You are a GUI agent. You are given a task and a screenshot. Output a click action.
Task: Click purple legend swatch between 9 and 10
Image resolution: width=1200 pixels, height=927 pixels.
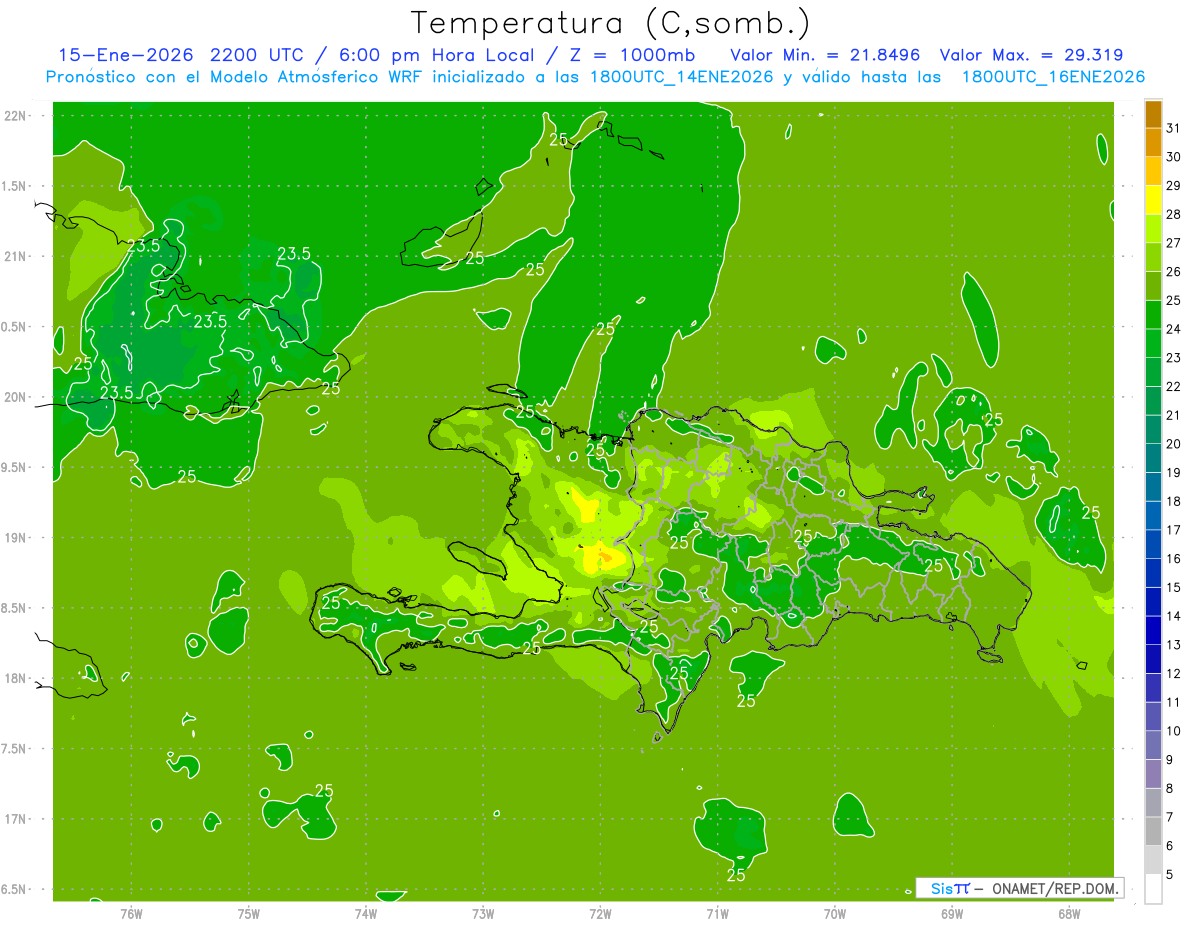click(x=1153, y=745)
